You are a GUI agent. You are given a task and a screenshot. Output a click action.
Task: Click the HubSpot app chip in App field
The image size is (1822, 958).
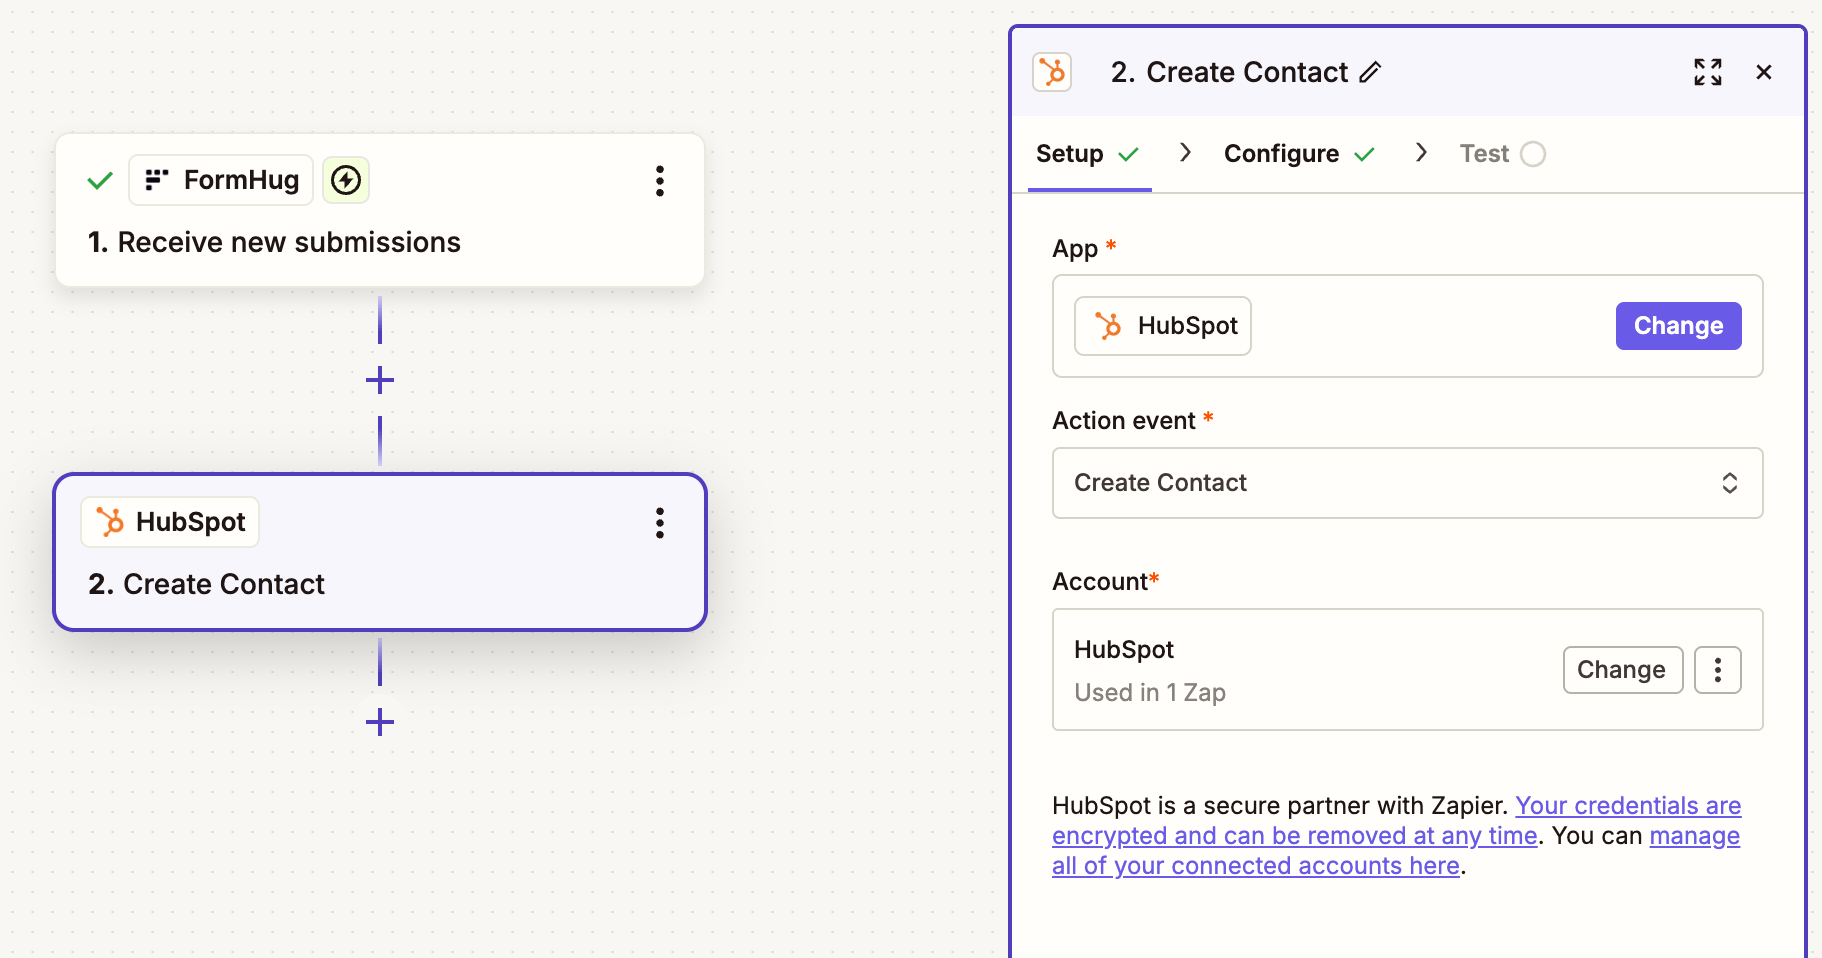click(x=1163, y=326)
